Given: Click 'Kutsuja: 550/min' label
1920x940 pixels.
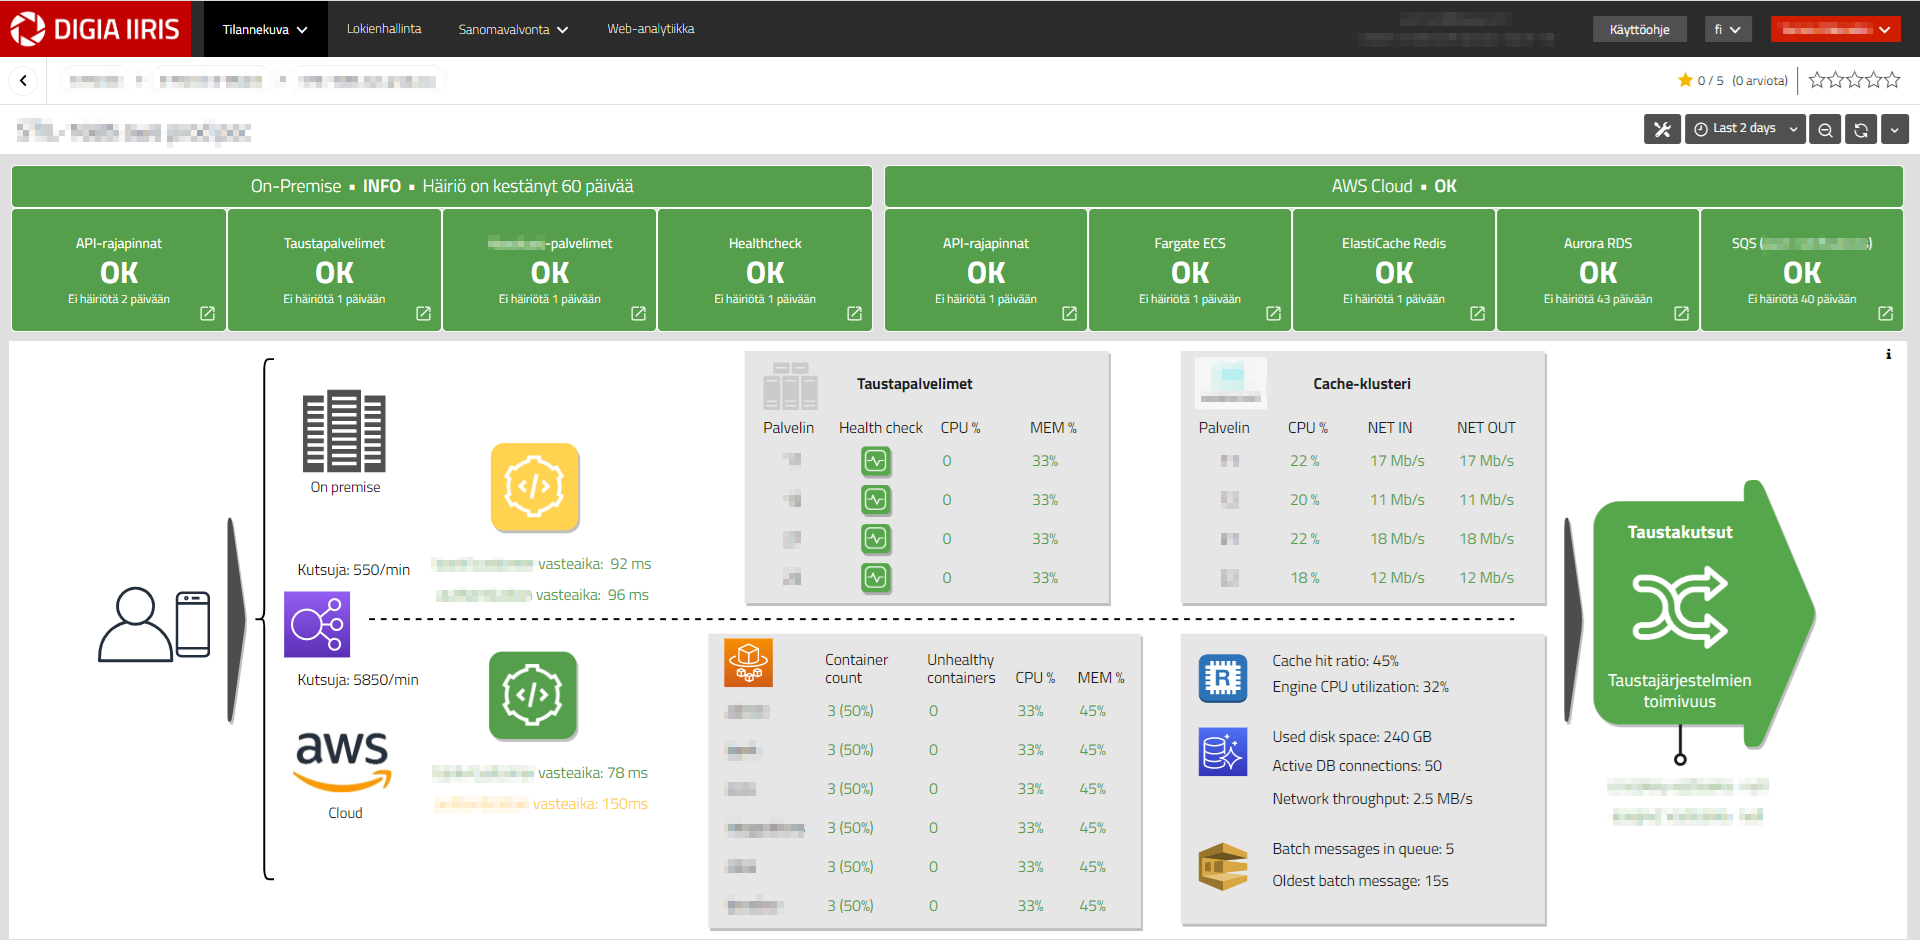Looking at the screenshot, I should point(354,570).
